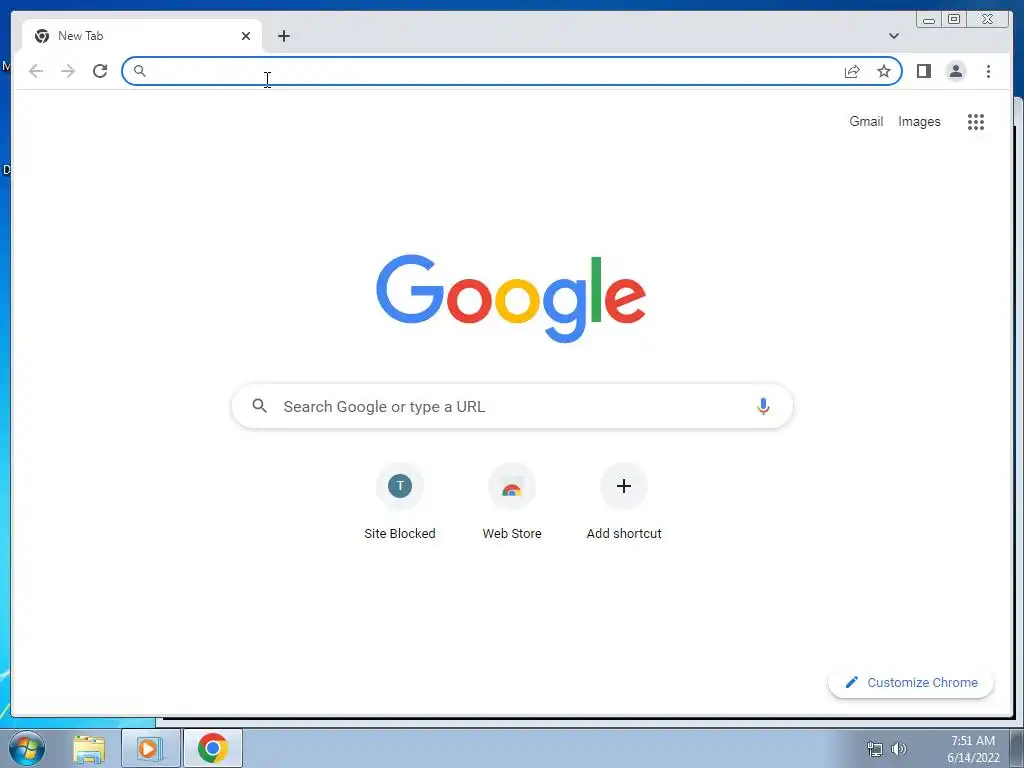Open the side panel icon
1024x768 pixels.
[x=923, y=71]
